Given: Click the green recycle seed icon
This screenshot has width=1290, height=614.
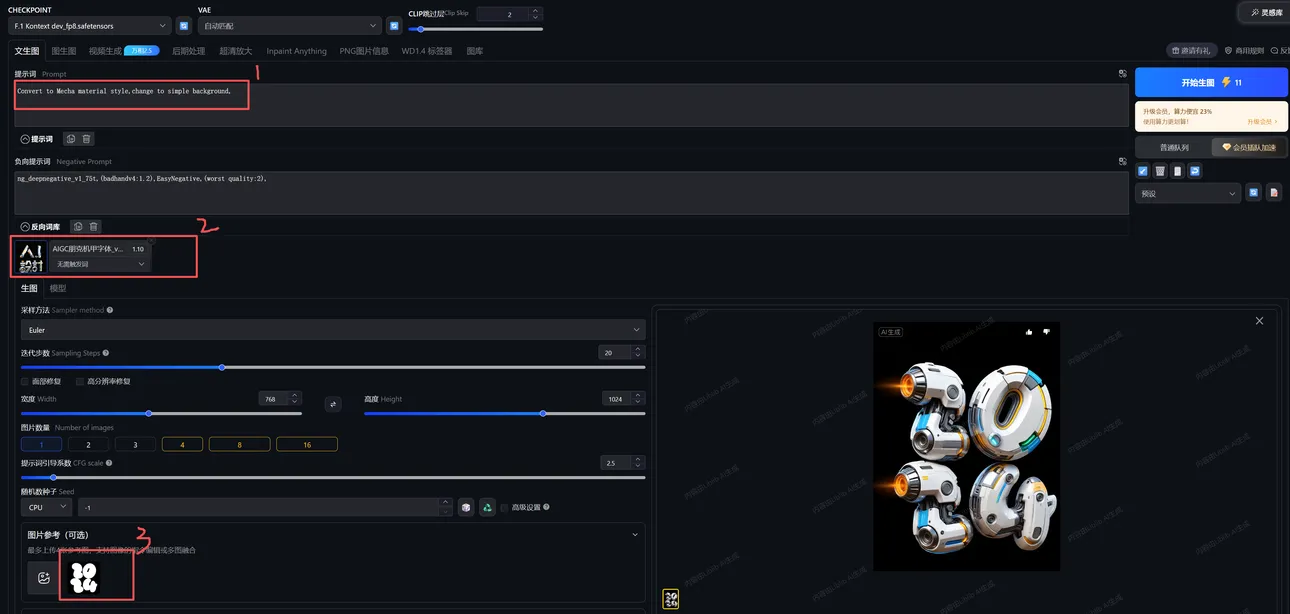Looking at the screenshot, I should [x=487, y=507].
